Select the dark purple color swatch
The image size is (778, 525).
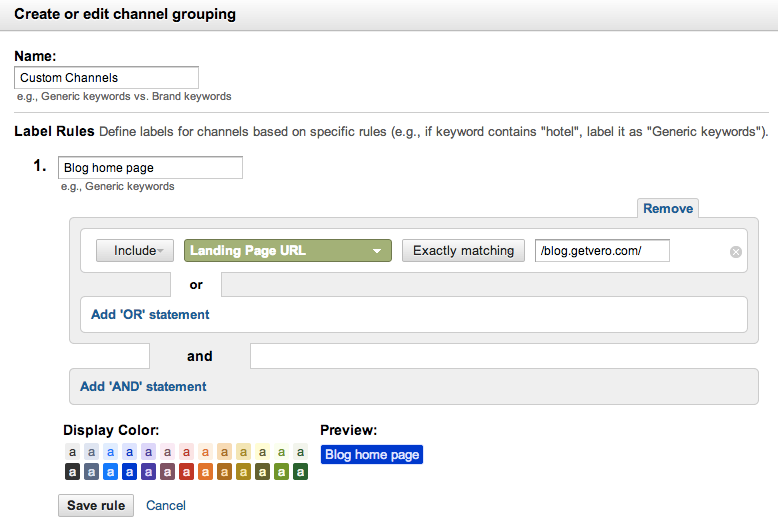148,471
